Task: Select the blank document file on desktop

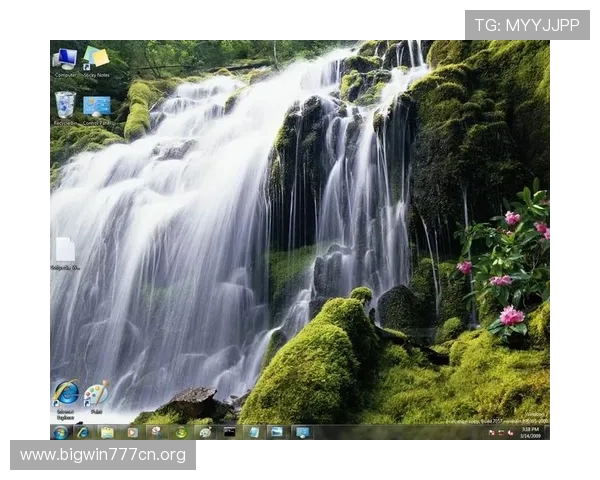Action: point(65,251)
